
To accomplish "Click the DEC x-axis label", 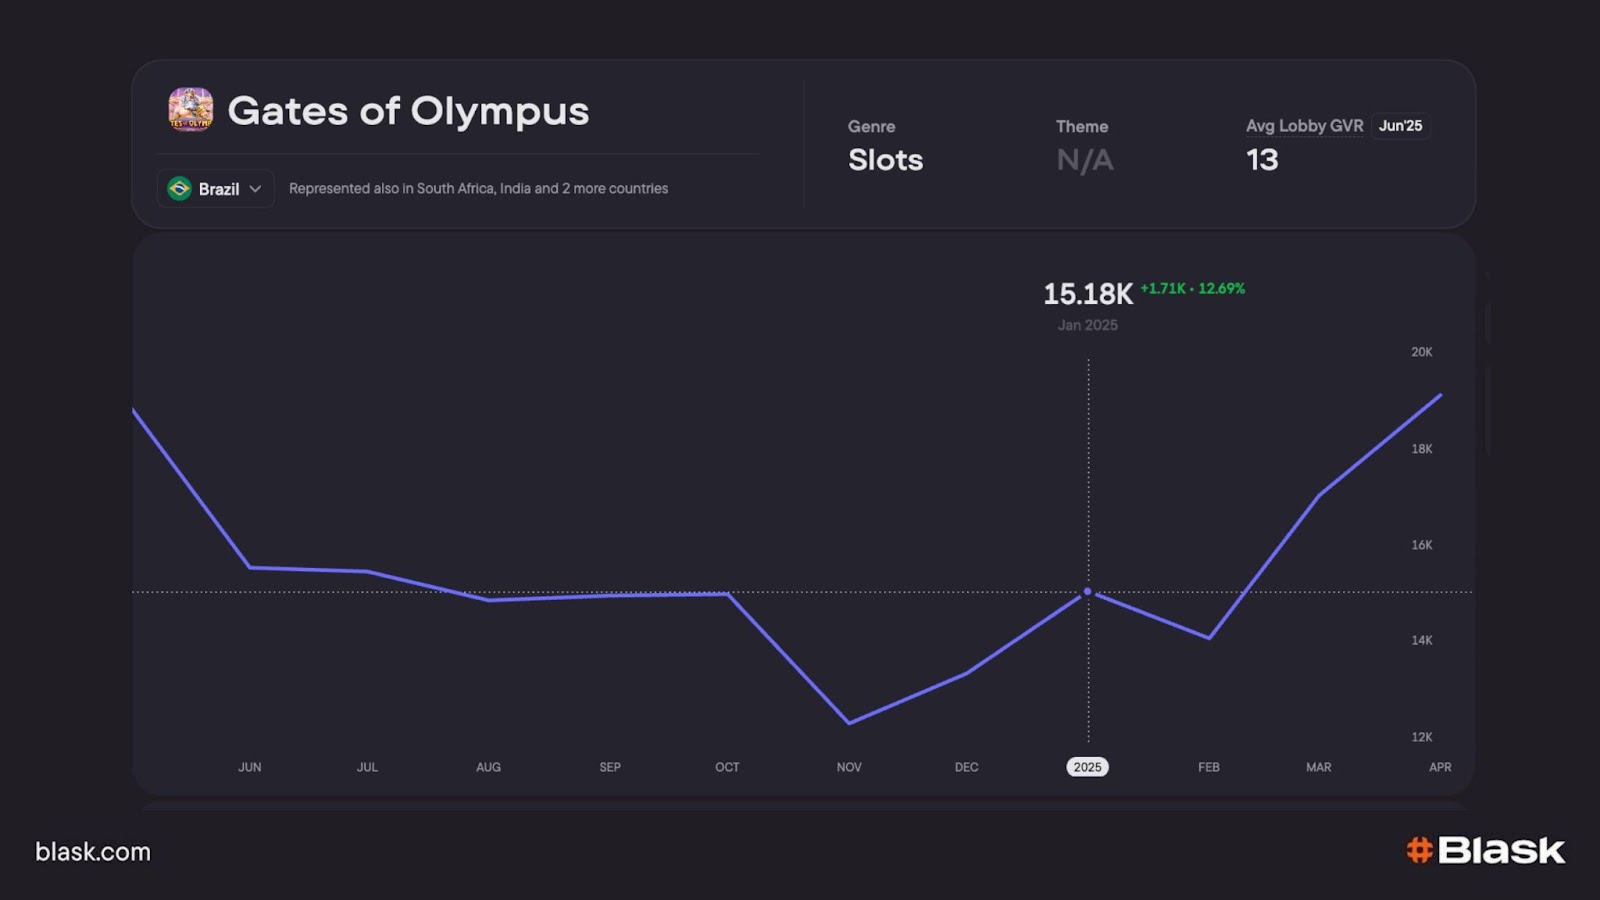I will (x=966, y=767).
